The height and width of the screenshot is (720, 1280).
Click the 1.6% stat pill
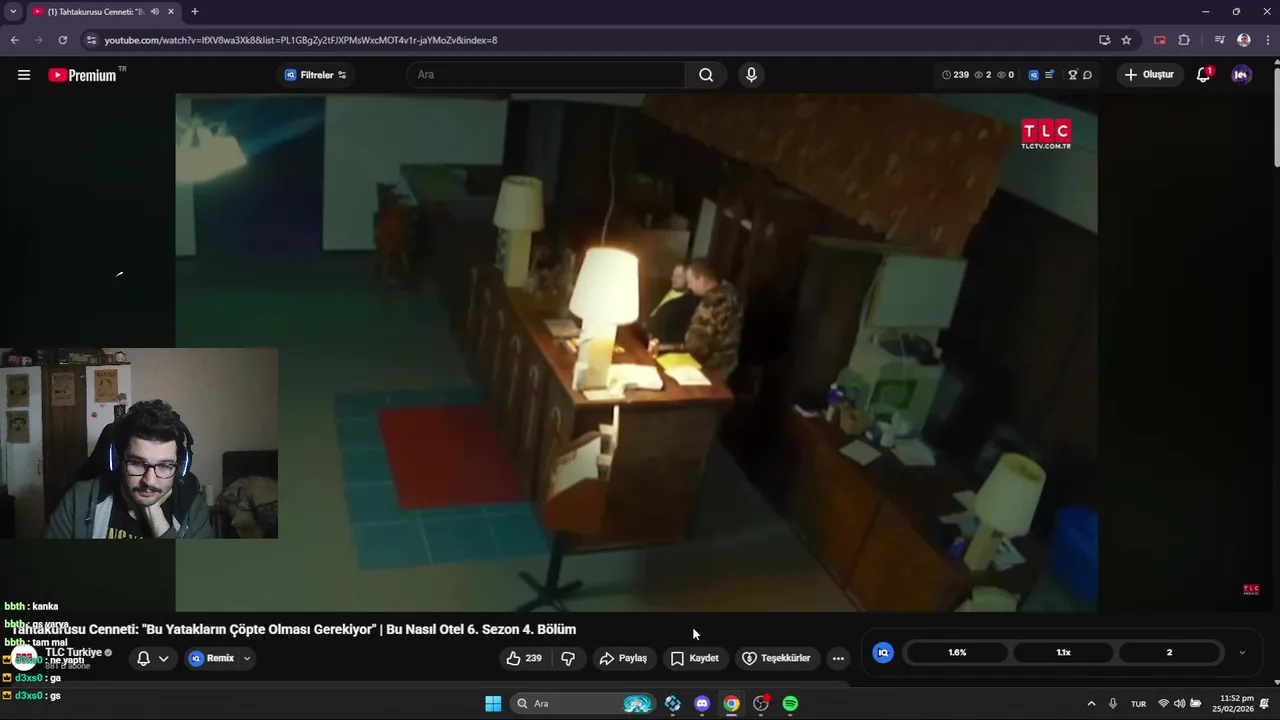point(957,652)
